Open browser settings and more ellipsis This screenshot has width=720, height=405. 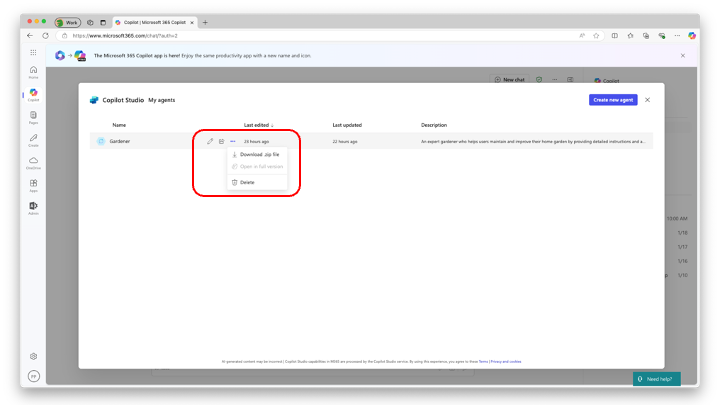(677, 35)
